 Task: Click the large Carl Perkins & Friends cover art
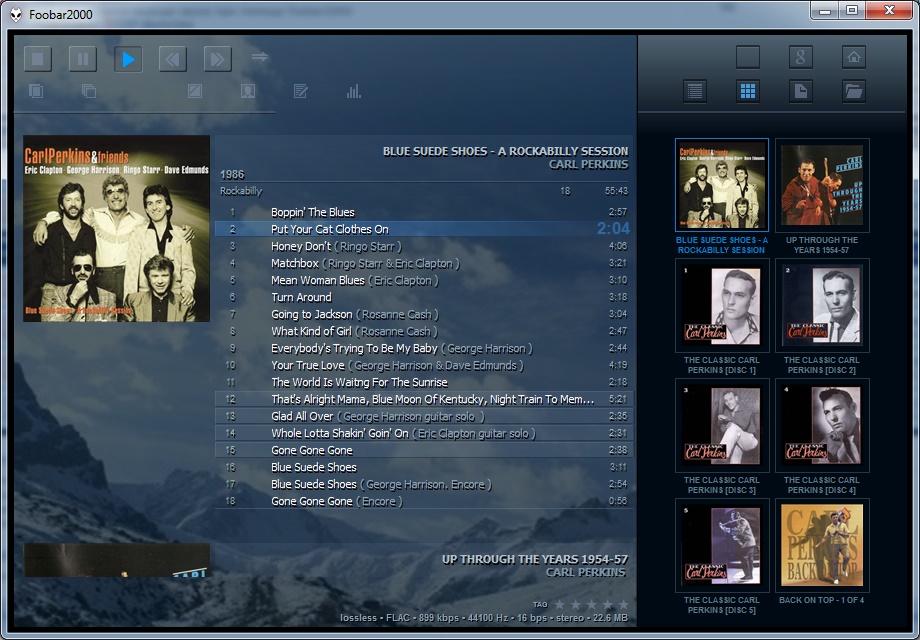[x=116, y=228]
